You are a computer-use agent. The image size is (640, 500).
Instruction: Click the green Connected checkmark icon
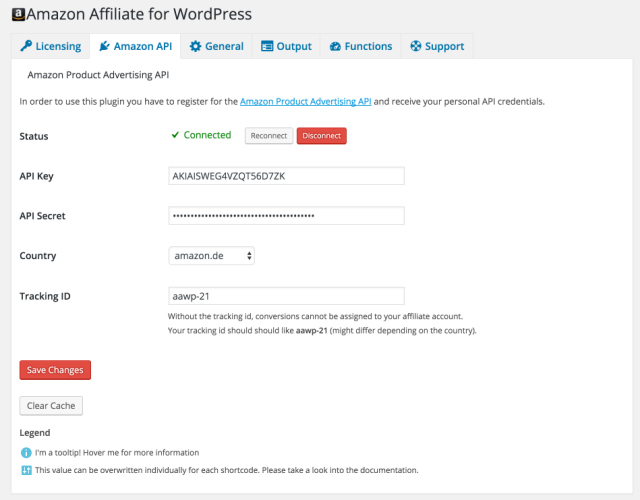[x=175, y=135]
